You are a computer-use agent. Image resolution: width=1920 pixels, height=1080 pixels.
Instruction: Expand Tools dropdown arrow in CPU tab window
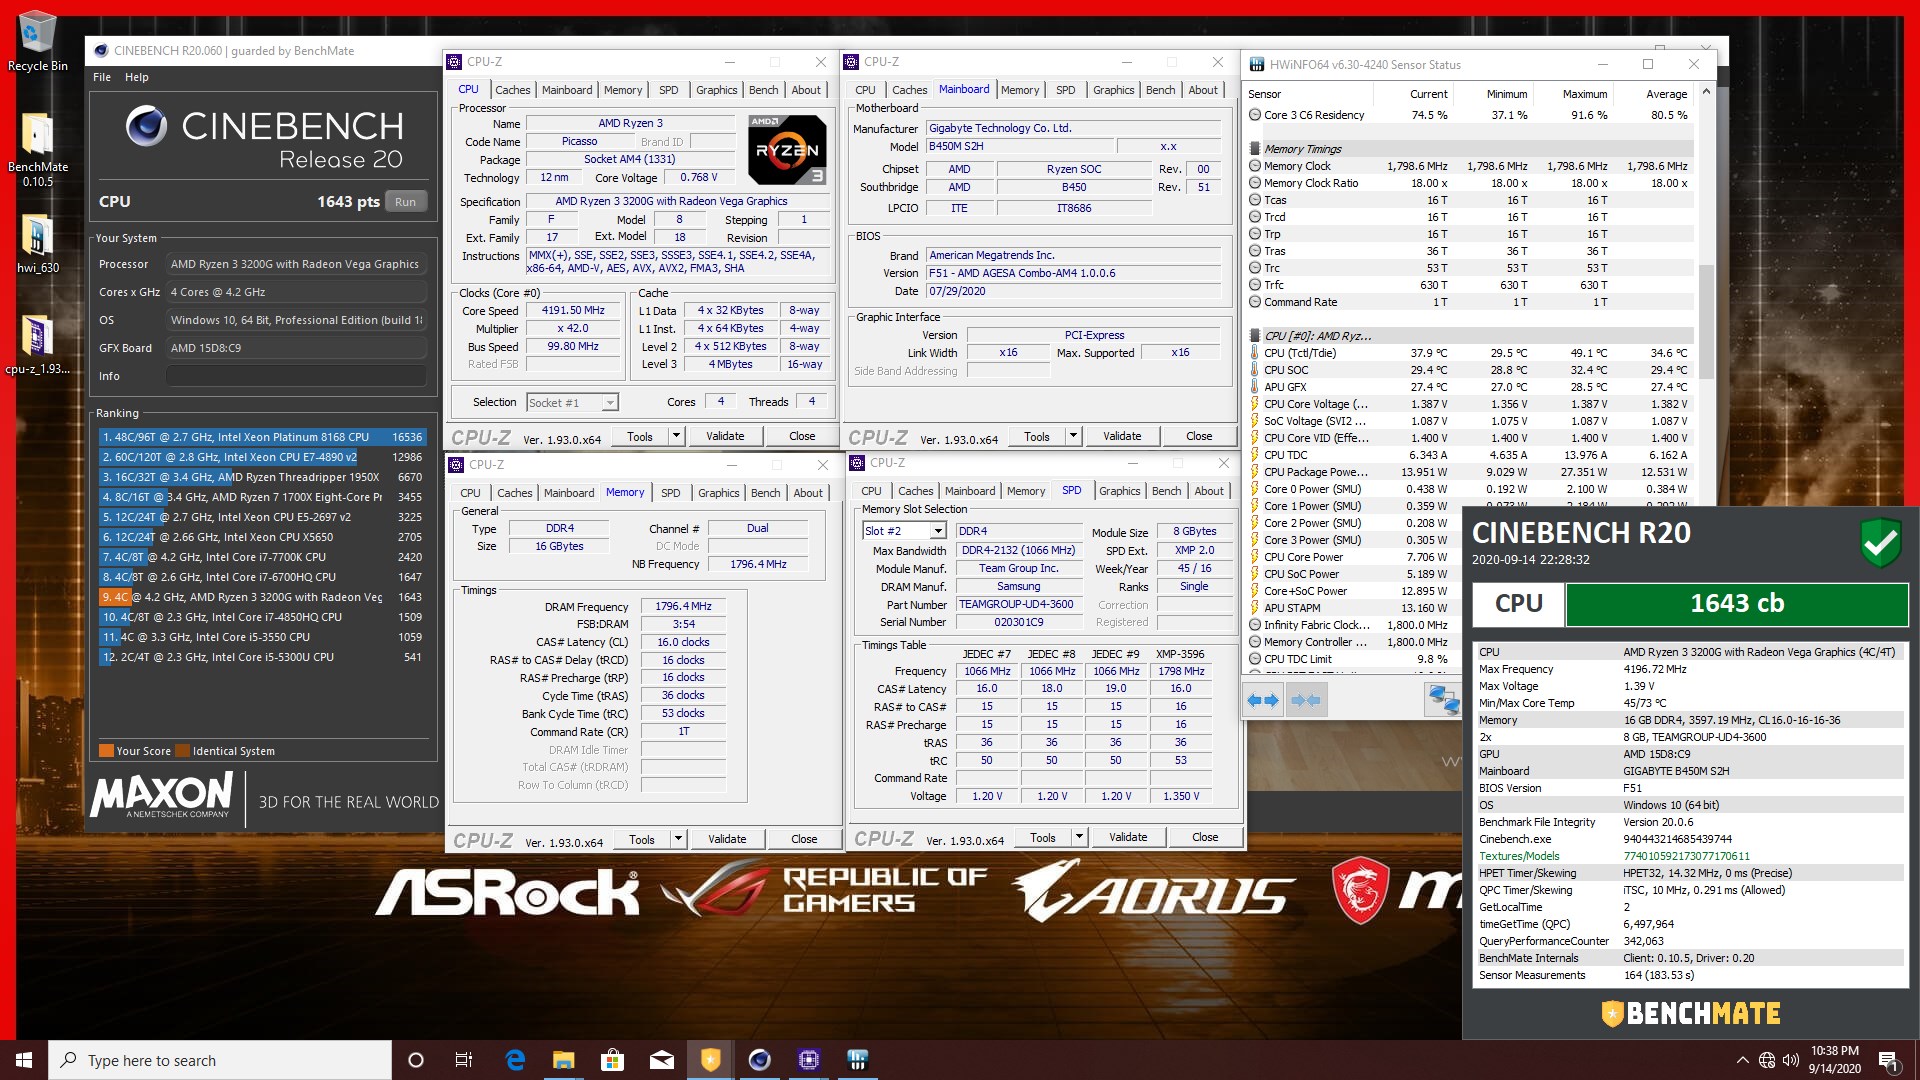click(x=676, y=436)
